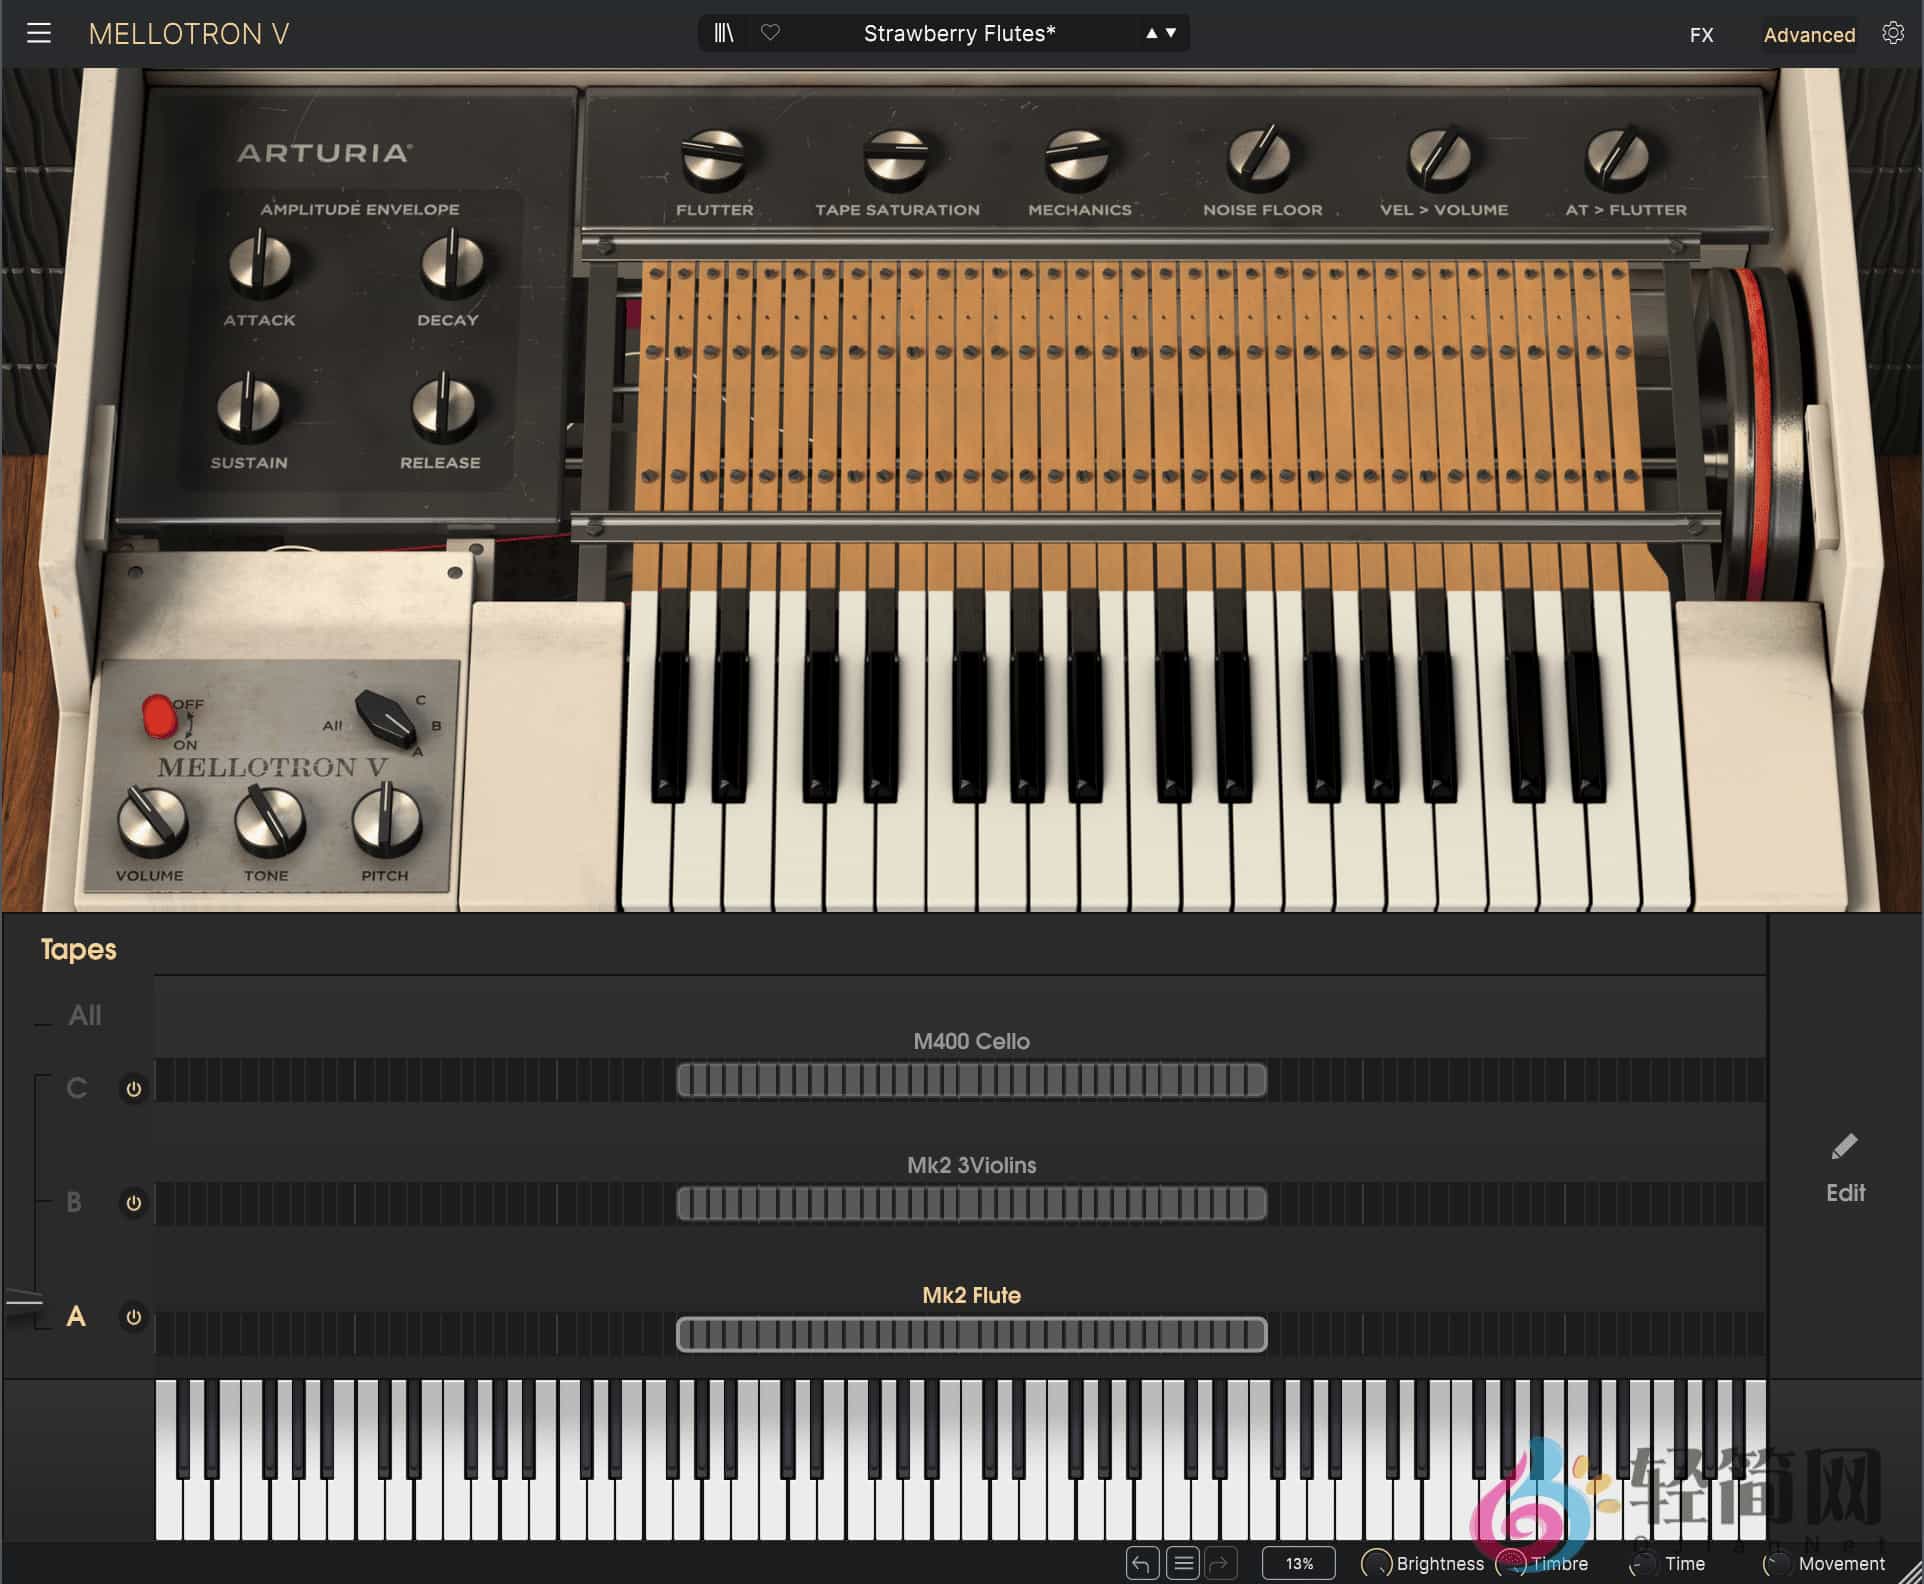Switch to the Advanced view
This screenshot has width=1924, height=1584.
(1808, 34)
